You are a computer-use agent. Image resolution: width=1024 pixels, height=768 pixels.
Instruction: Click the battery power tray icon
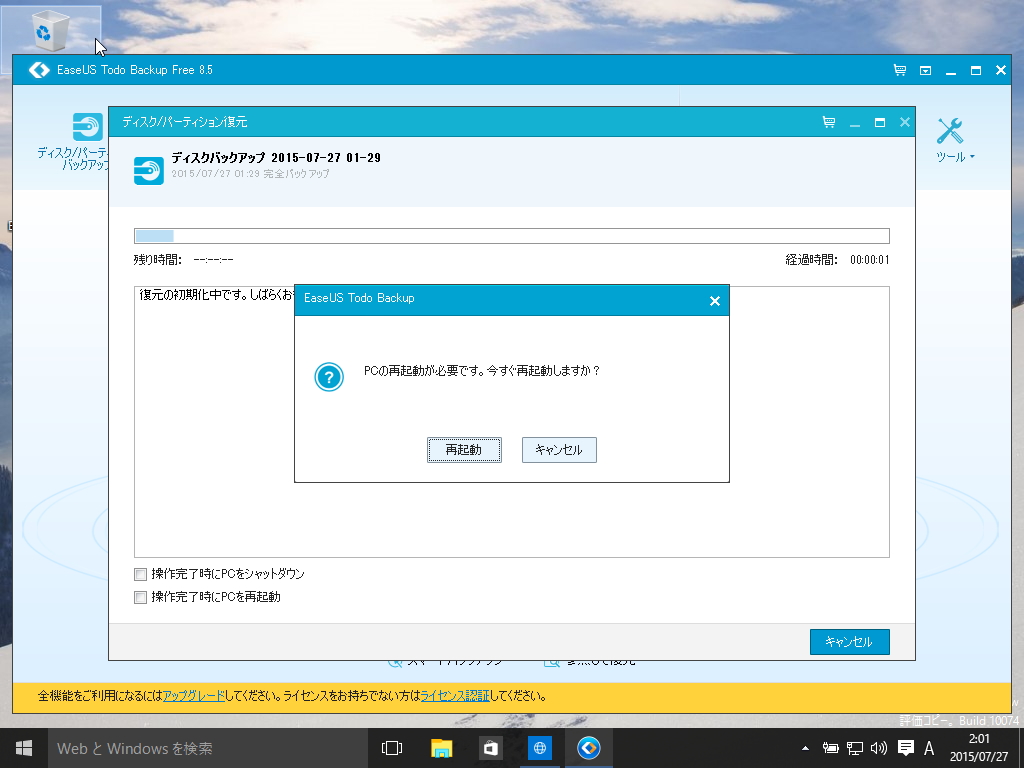pyautogui.click(x=830, y=748)
